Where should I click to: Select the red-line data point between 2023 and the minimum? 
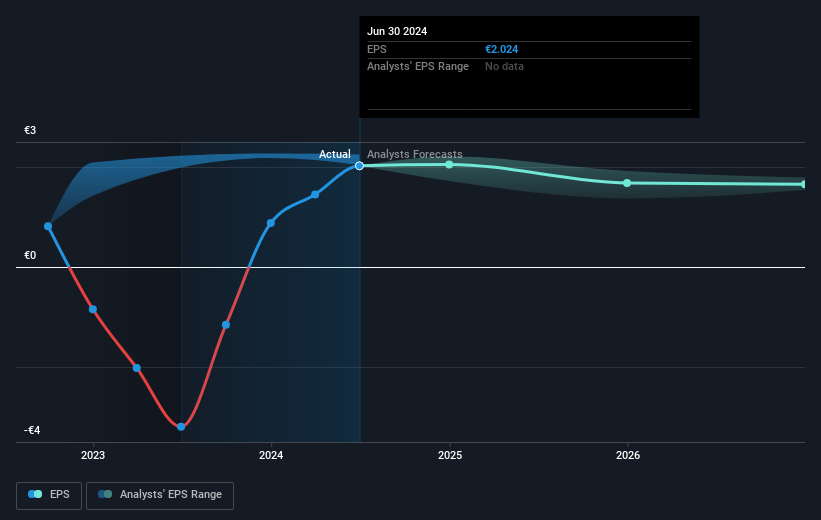(x=137, y=368)
